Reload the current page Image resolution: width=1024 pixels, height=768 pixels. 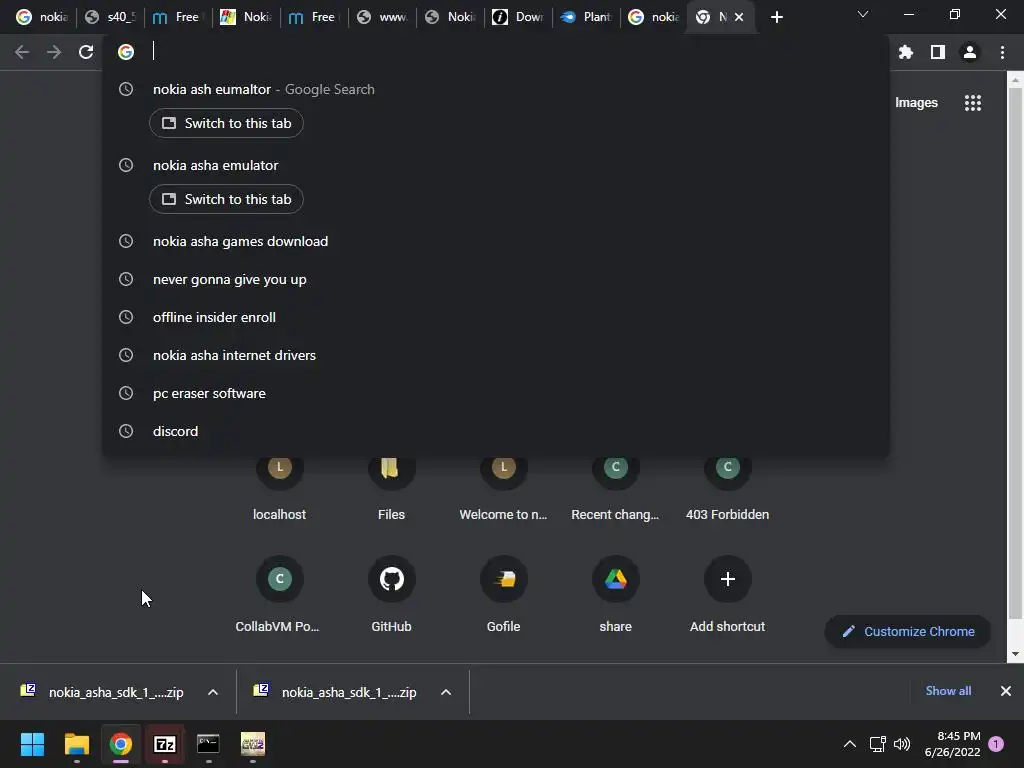coord(86,52)
